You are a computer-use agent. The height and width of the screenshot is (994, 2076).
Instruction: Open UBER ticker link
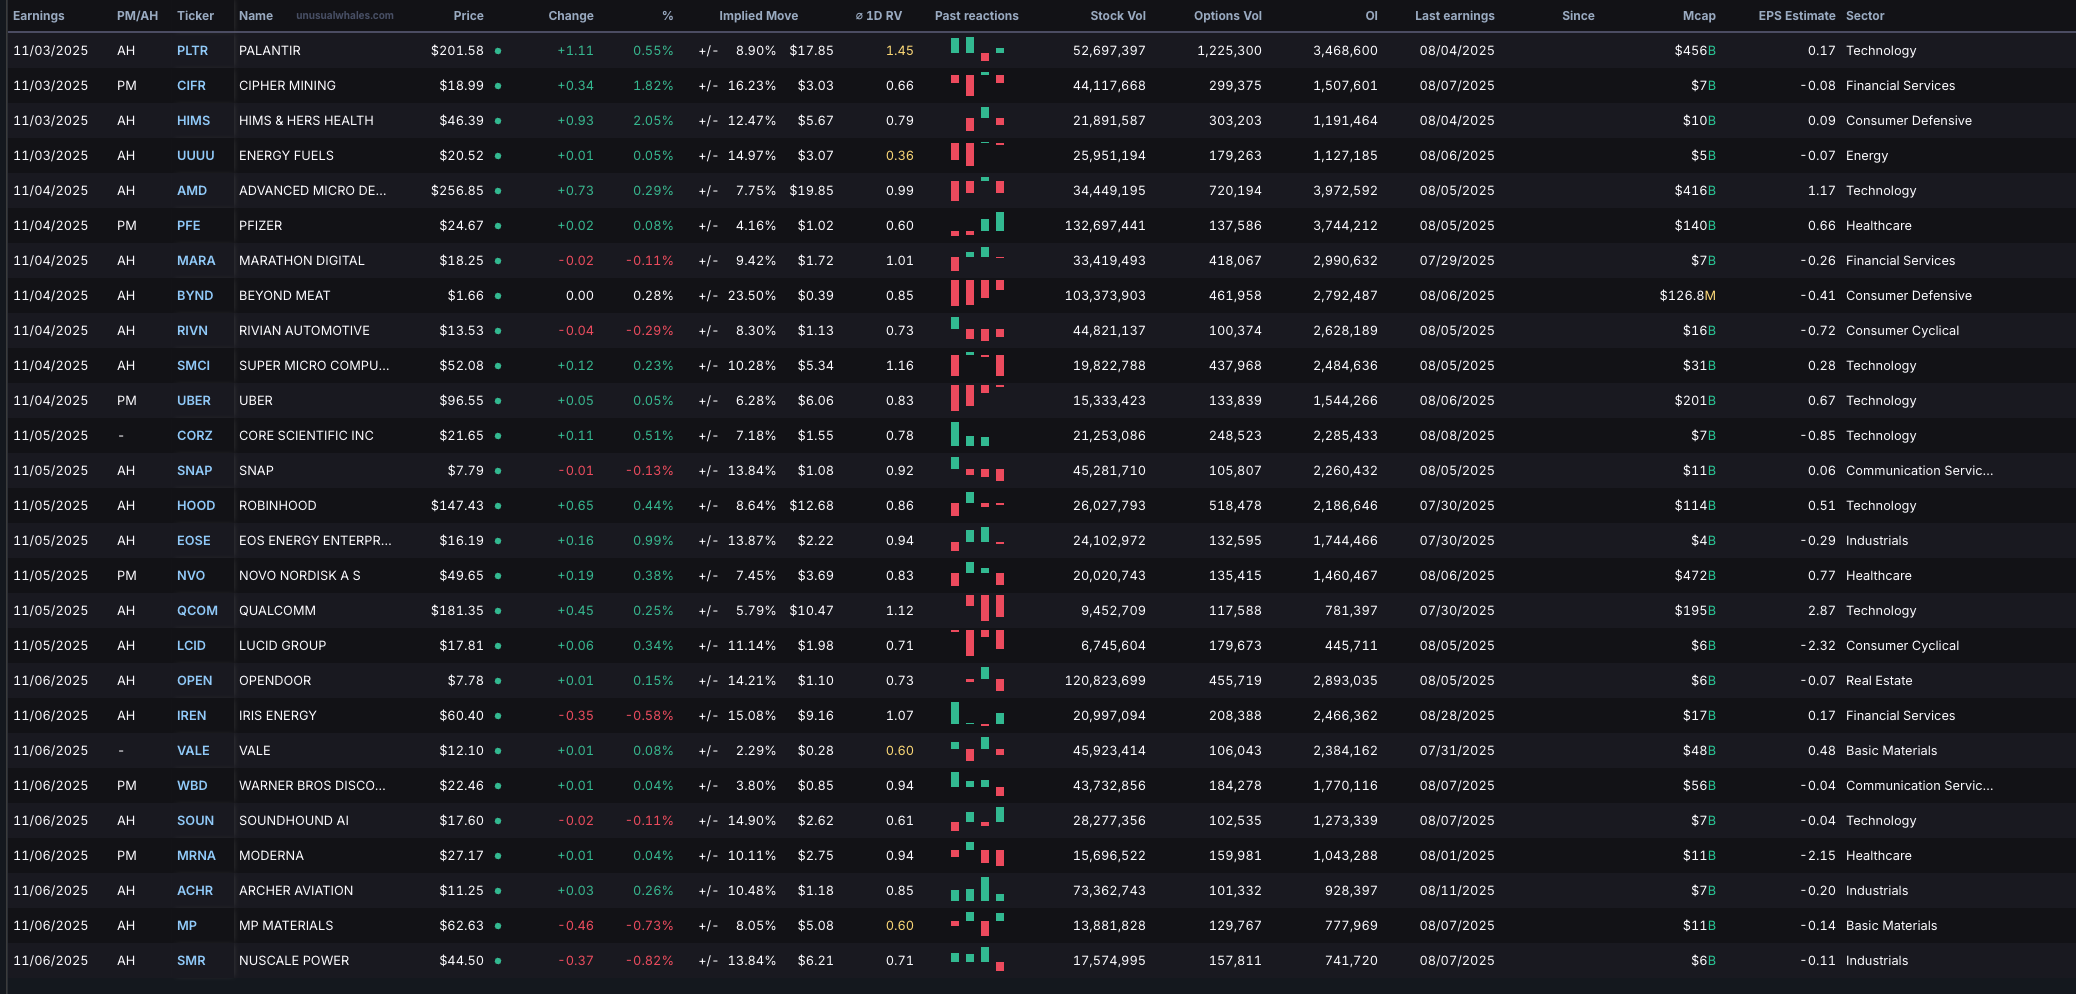pos(194,401)
